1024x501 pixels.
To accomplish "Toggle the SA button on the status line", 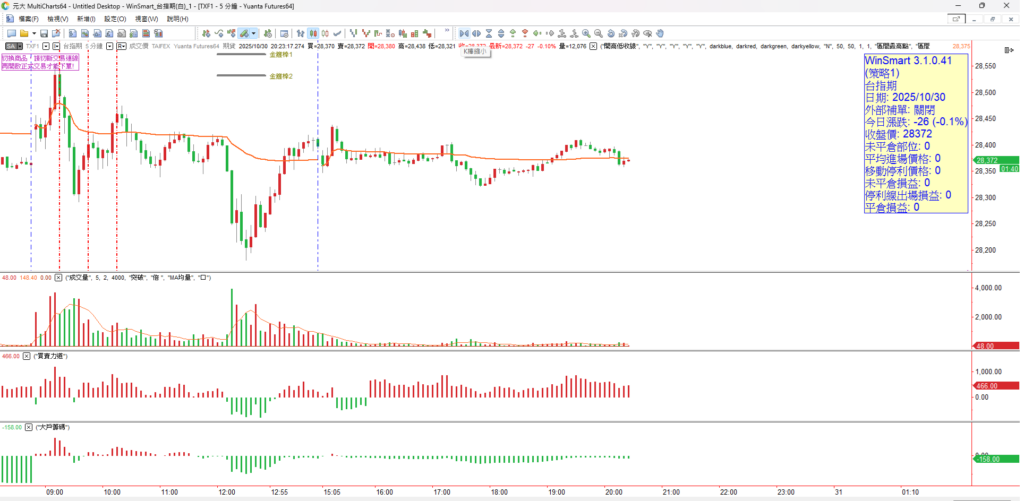I will coord(12,46).
